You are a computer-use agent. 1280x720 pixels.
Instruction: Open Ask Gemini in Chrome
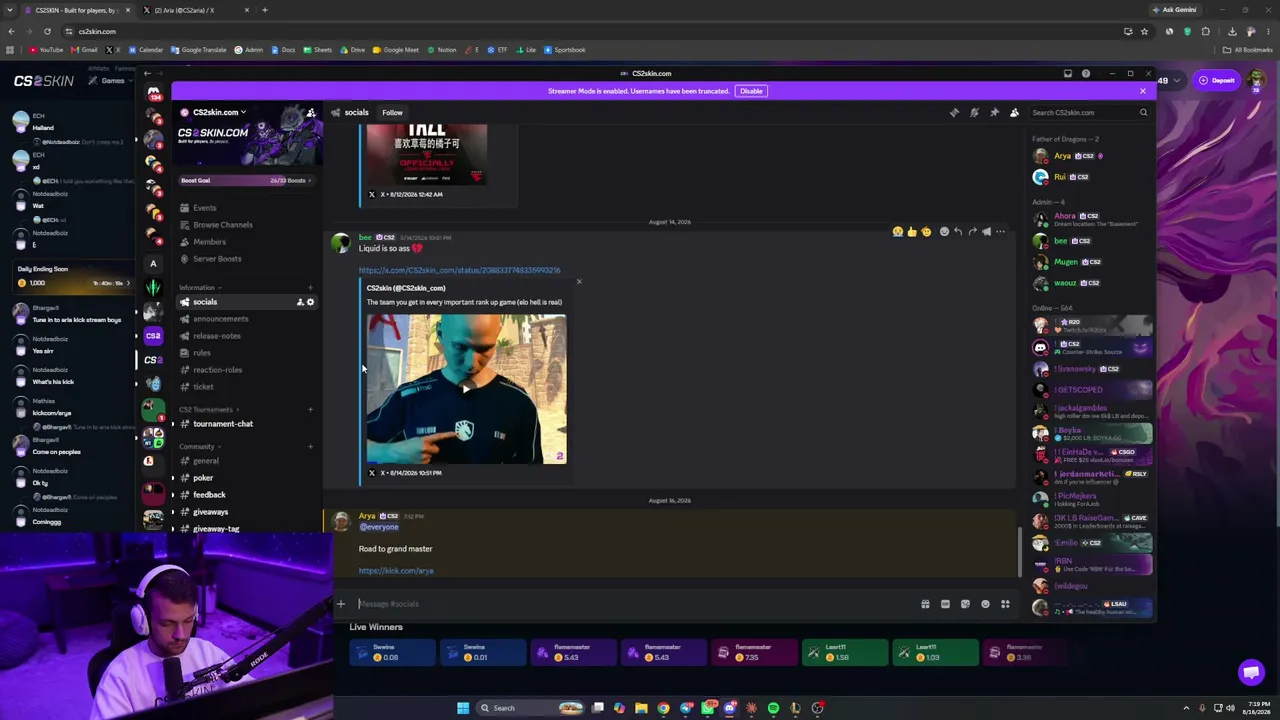[1174, 10]
